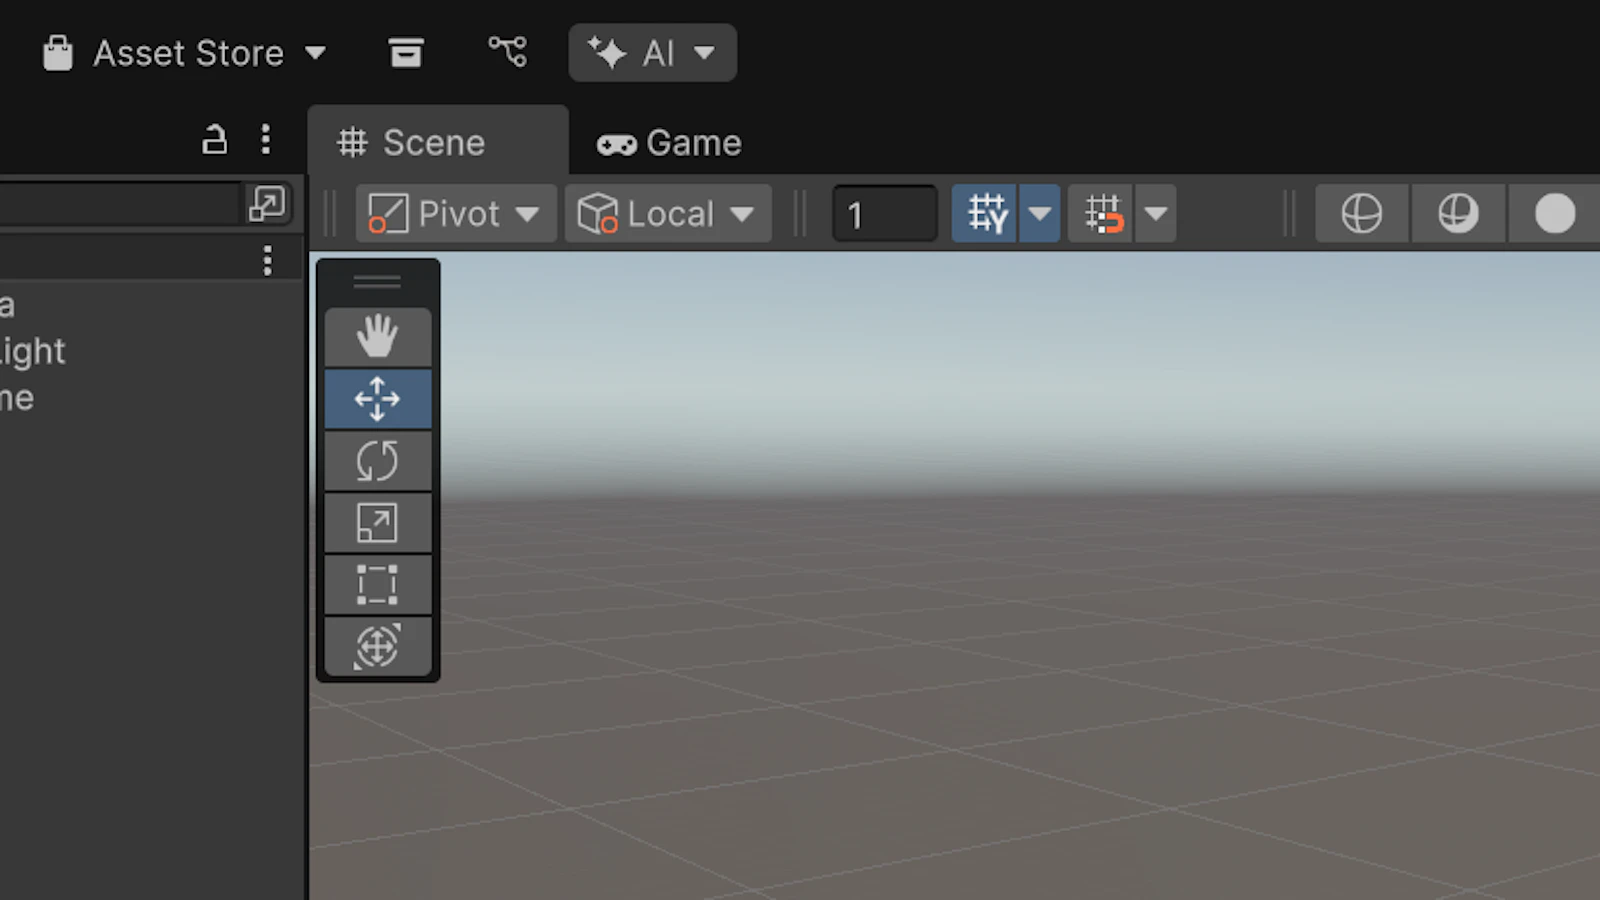Open the version control branch icon

pyautogui.click(x=507, y=52)
